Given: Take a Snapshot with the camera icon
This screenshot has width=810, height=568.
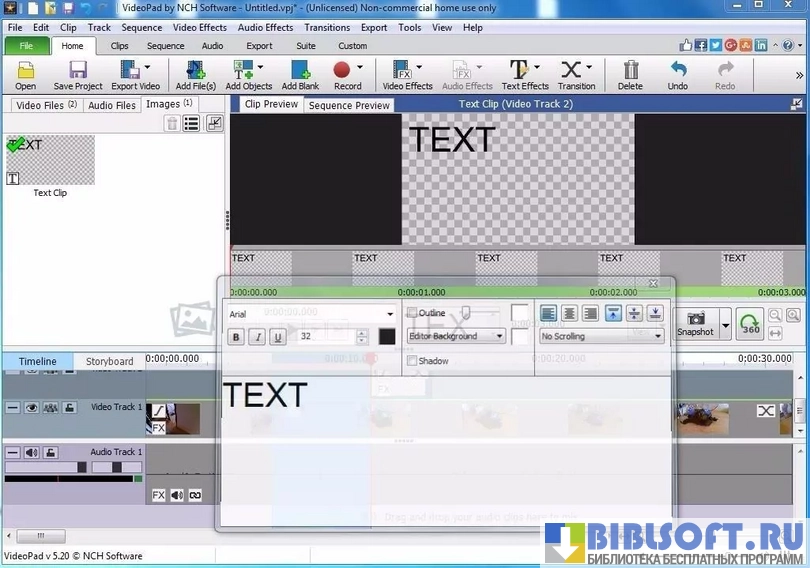Looking at the screenshot, I should 696,321.
